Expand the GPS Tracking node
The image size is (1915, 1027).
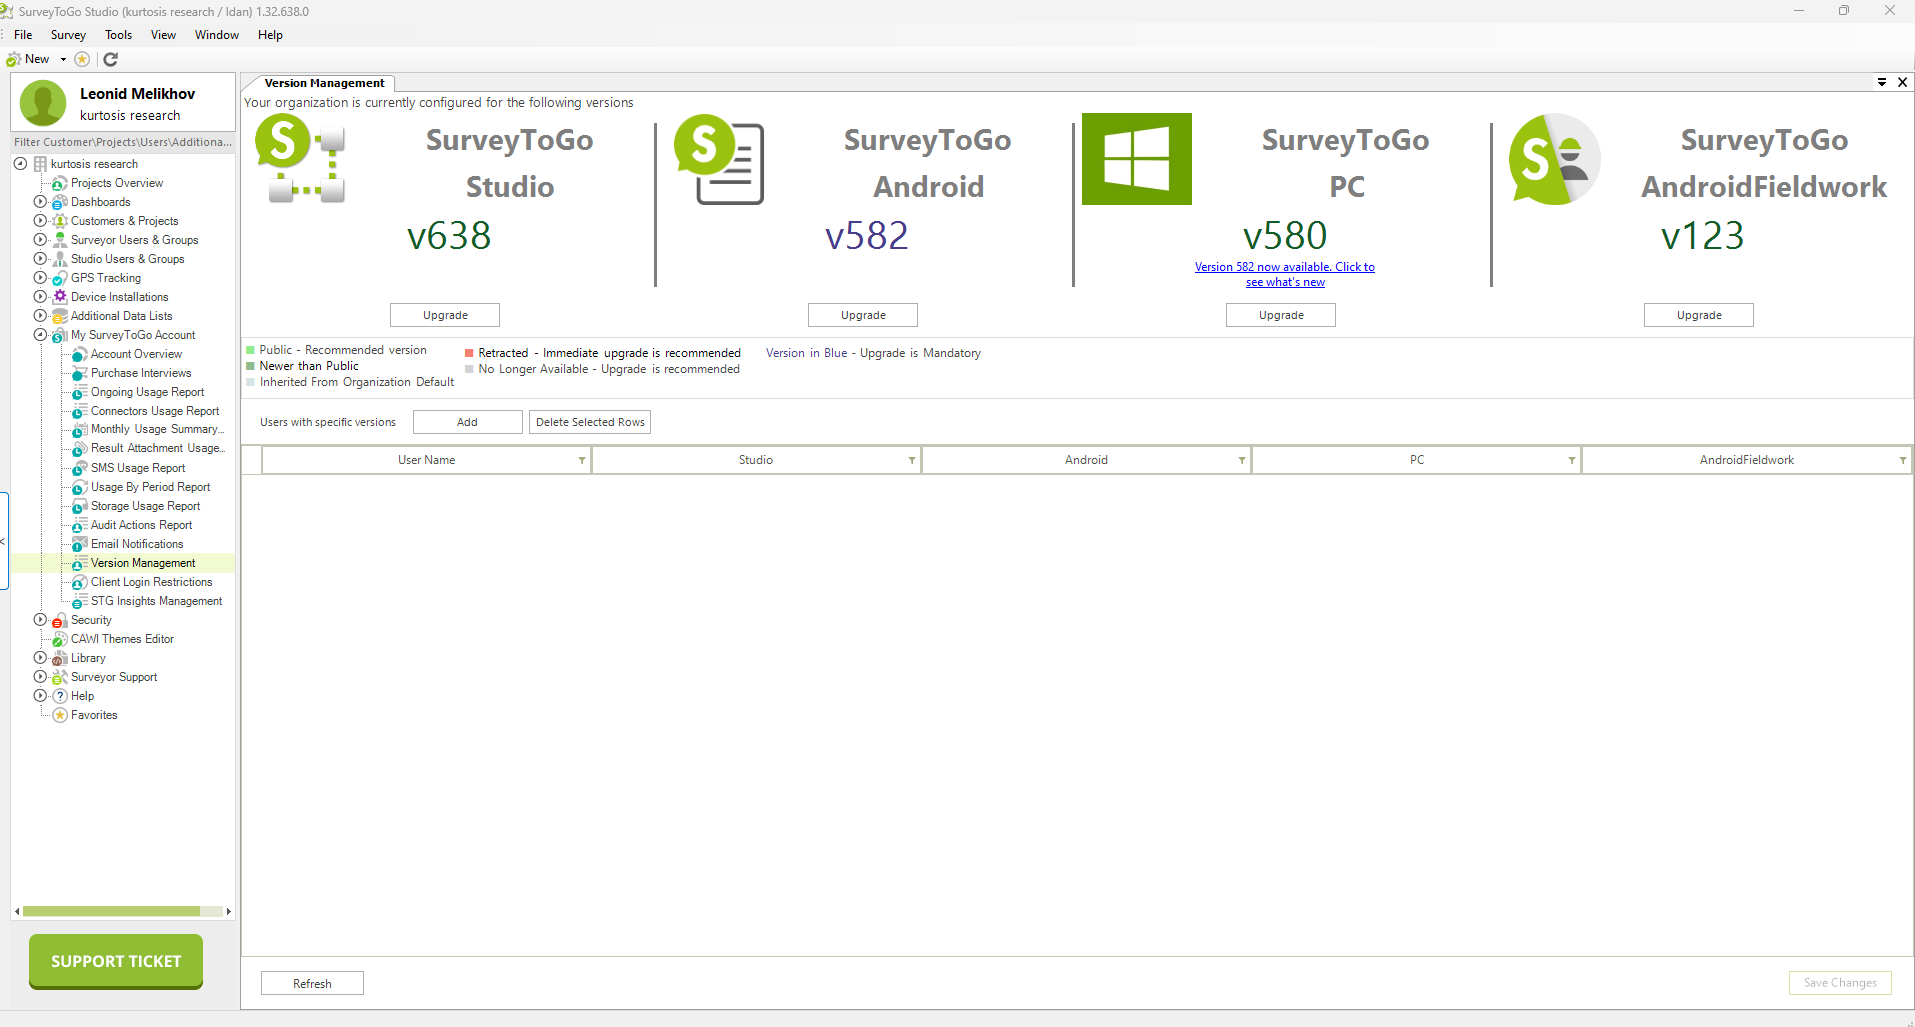[x=40, y=277]
